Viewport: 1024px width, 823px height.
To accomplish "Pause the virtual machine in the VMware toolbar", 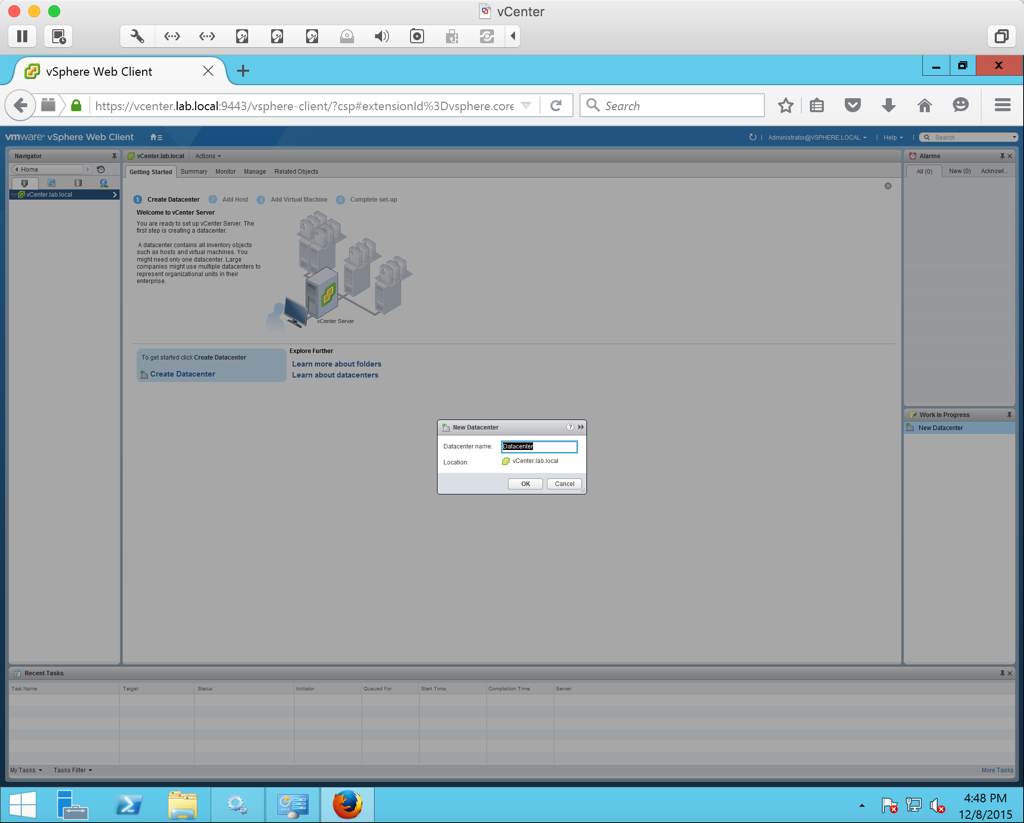I will [x=22, y=36].
